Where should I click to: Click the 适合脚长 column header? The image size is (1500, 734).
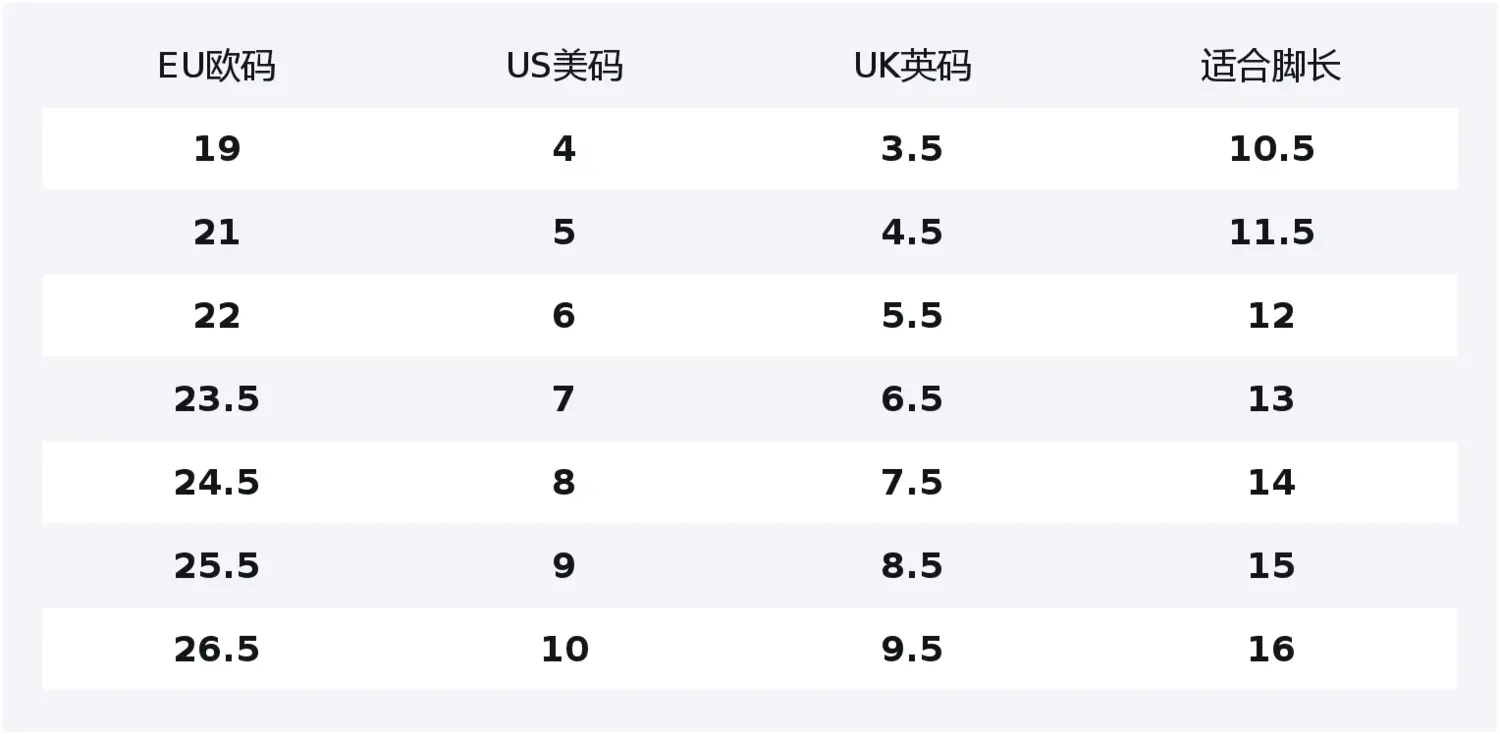1271,67
